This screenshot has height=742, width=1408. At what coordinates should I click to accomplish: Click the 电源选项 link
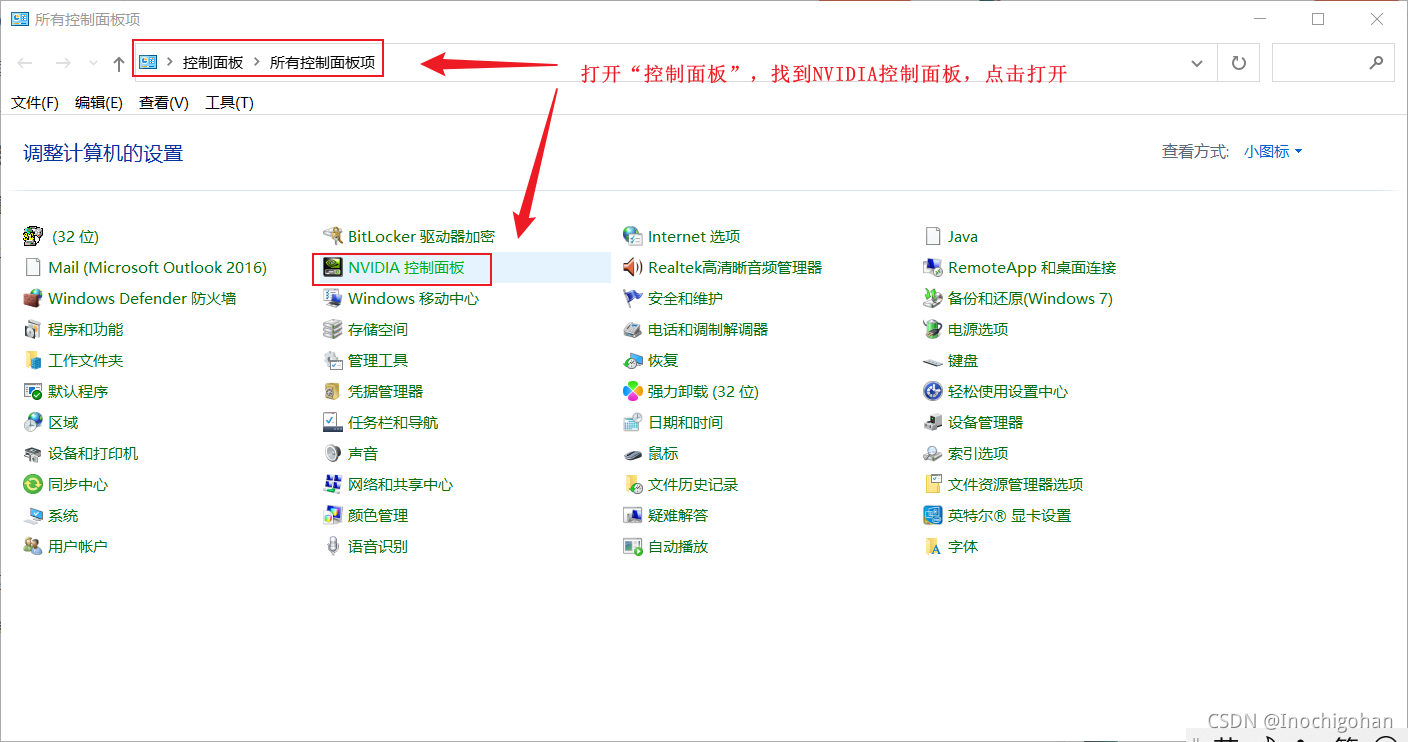point(978,330)
